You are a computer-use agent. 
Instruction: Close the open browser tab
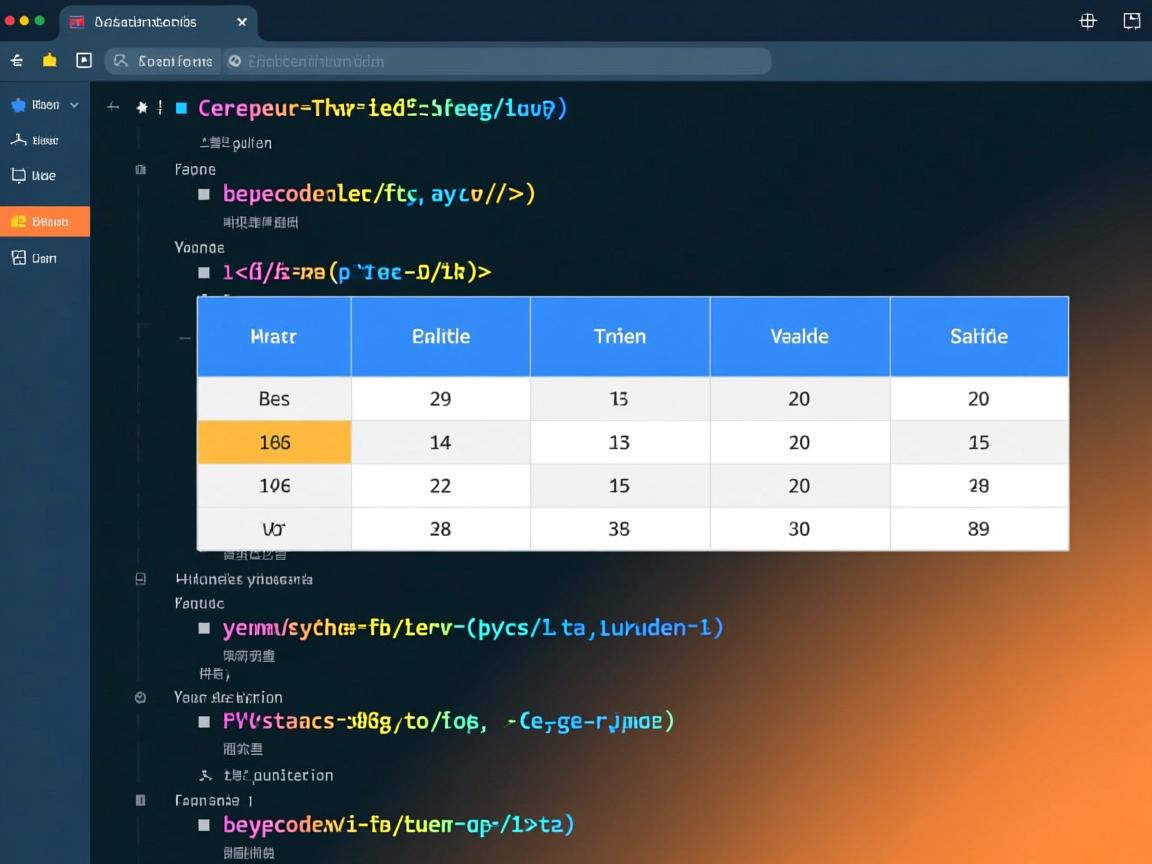(x=242, y=22)
